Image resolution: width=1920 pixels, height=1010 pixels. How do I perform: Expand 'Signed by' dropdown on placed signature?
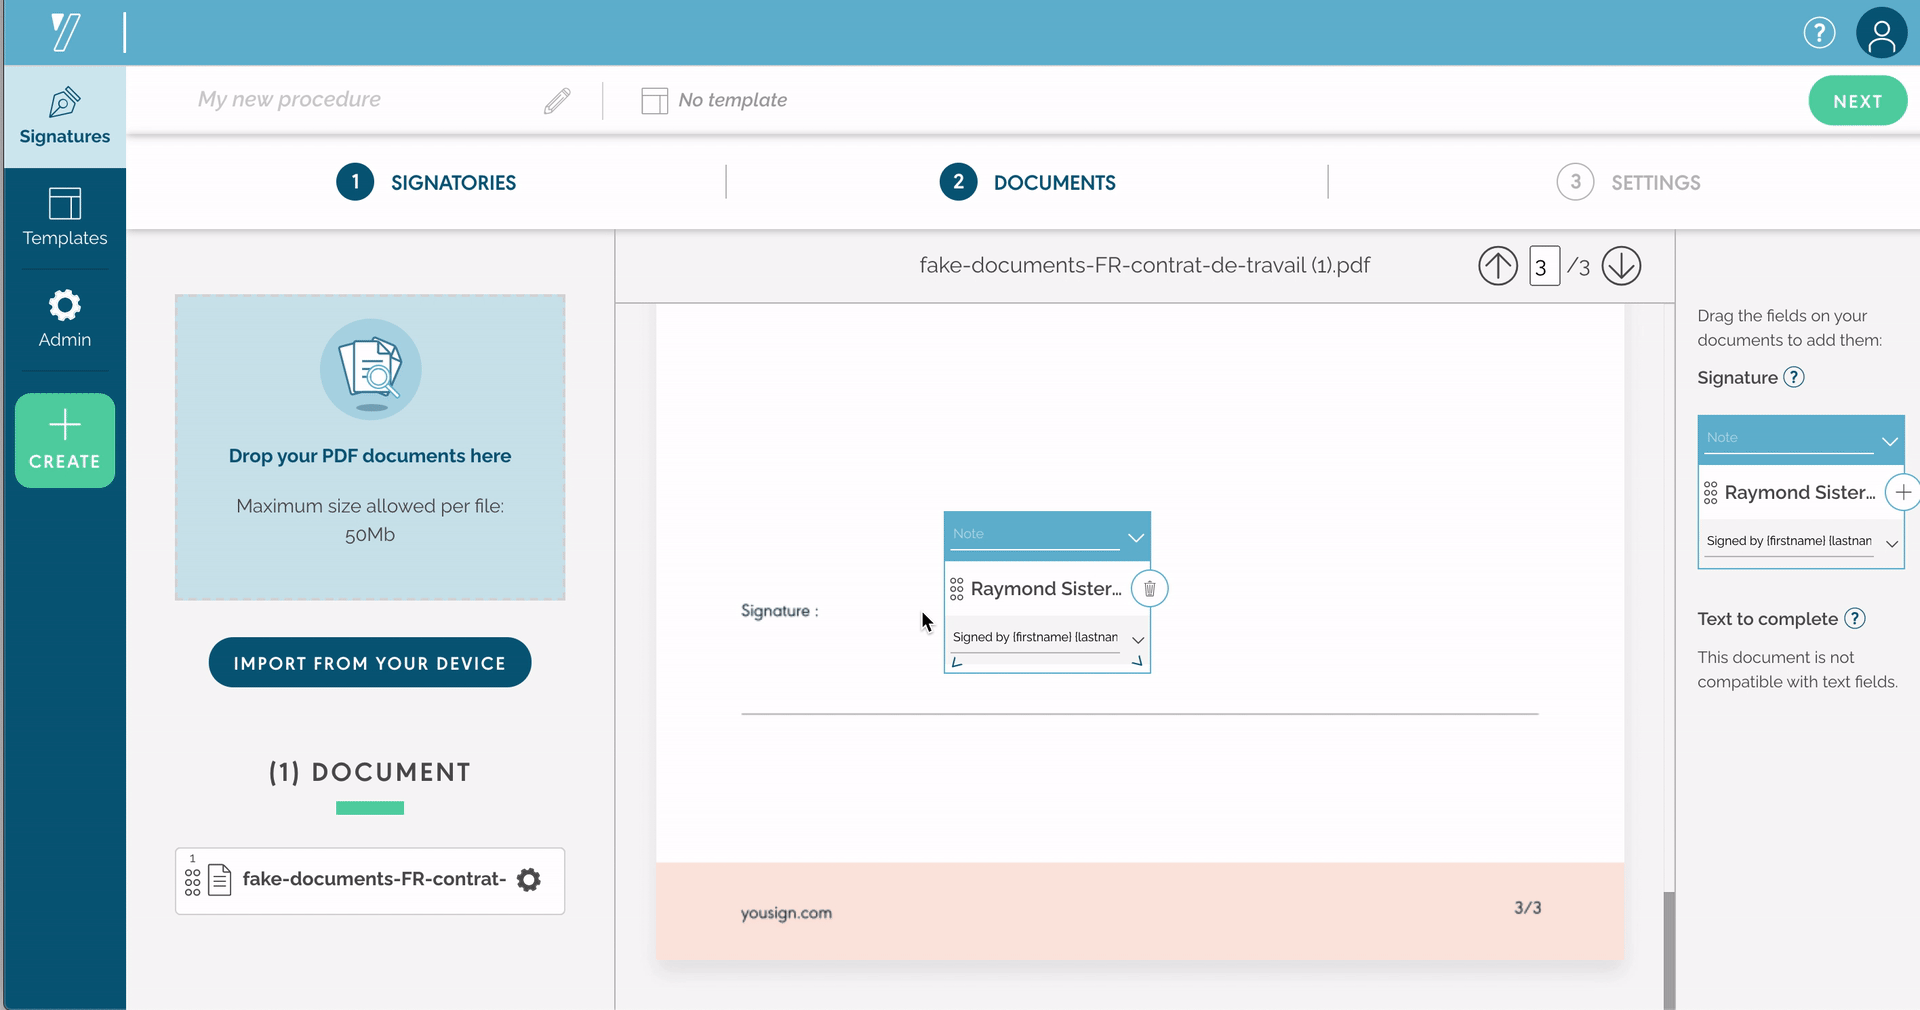click(x=1137, y=640)
